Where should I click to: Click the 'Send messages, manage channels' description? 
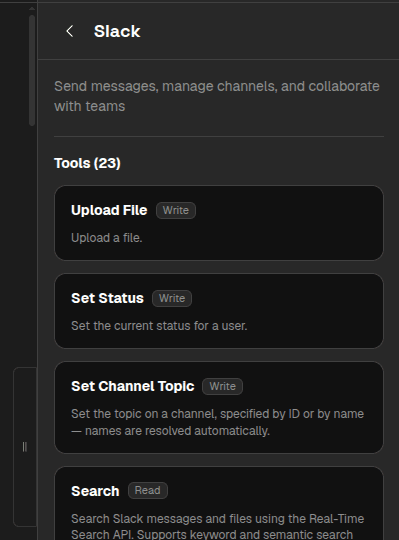[217, 96]
